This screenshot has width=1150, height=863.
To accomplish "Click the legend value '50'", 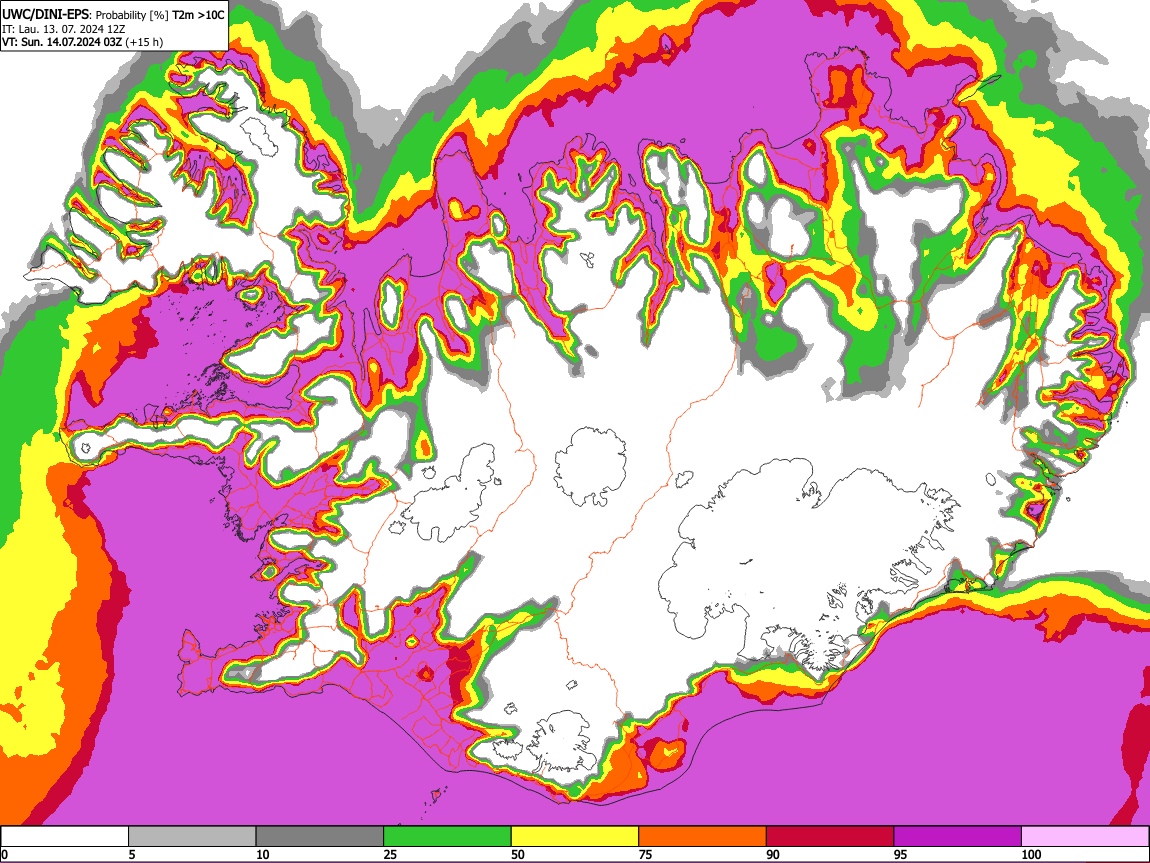I will pos(518,854).
